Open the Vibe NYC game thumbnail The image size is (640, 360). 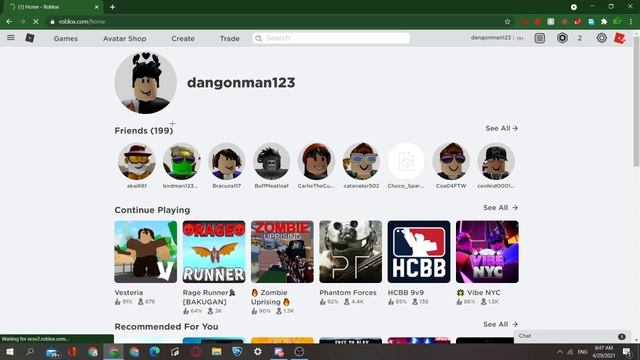(x=487, y=252)
